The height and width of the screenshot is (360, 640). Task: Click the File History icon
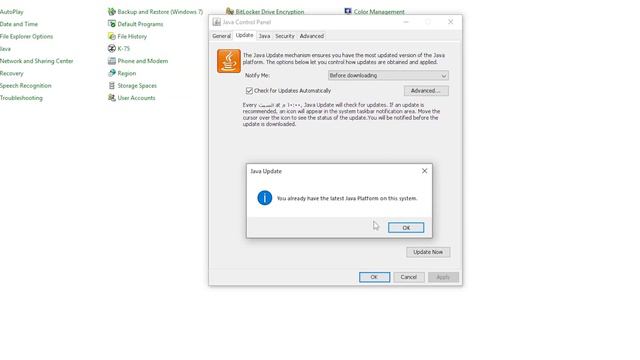[111, 36]
